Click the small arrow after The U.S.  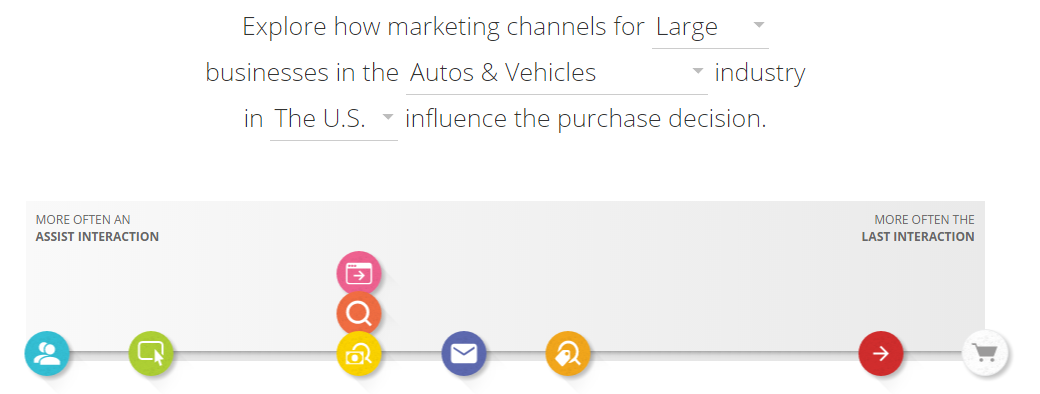coord(388,117)
